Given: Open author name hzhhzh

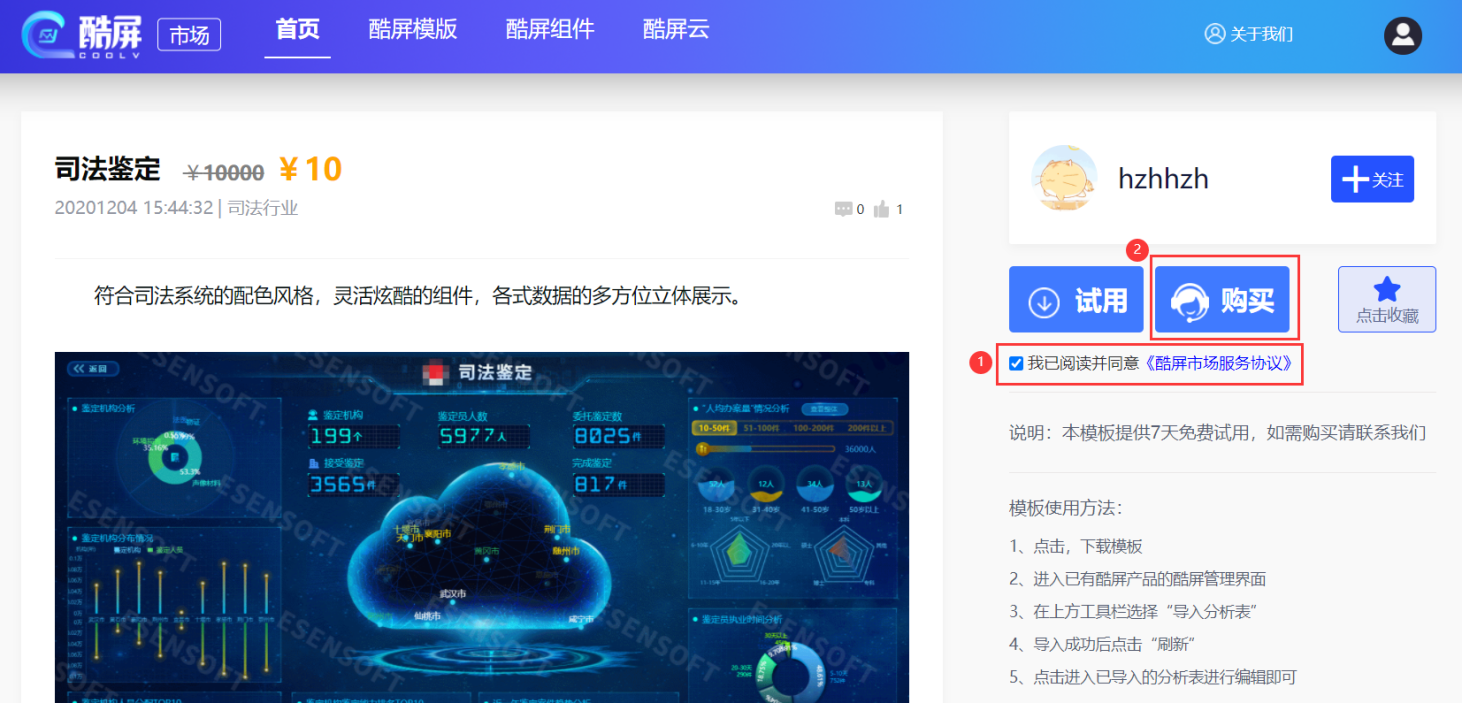Looking at the screenshot, I should tap(1163, 179).
